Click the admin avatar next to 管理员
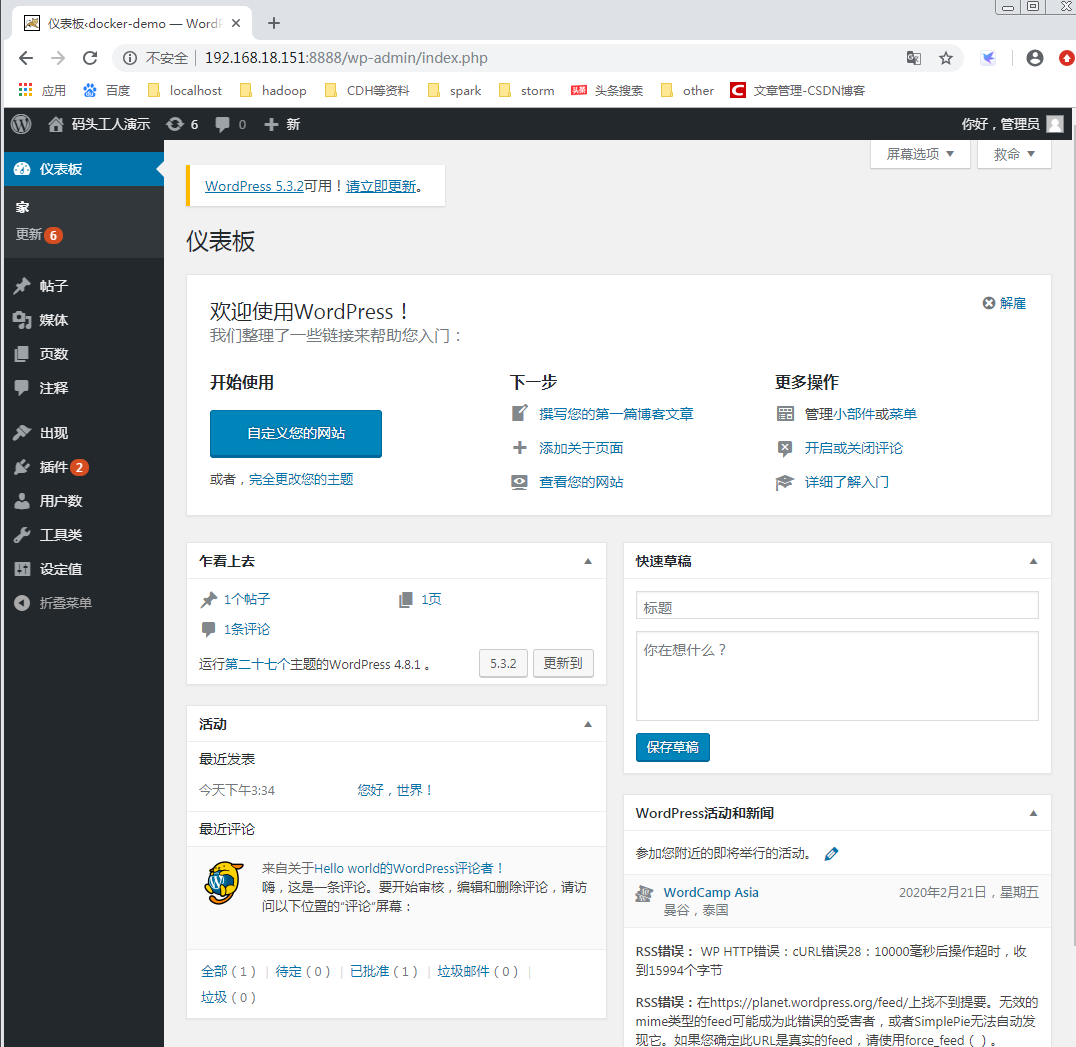Viewport: 1076px width, 1047px height. (x=1055, y=124)
